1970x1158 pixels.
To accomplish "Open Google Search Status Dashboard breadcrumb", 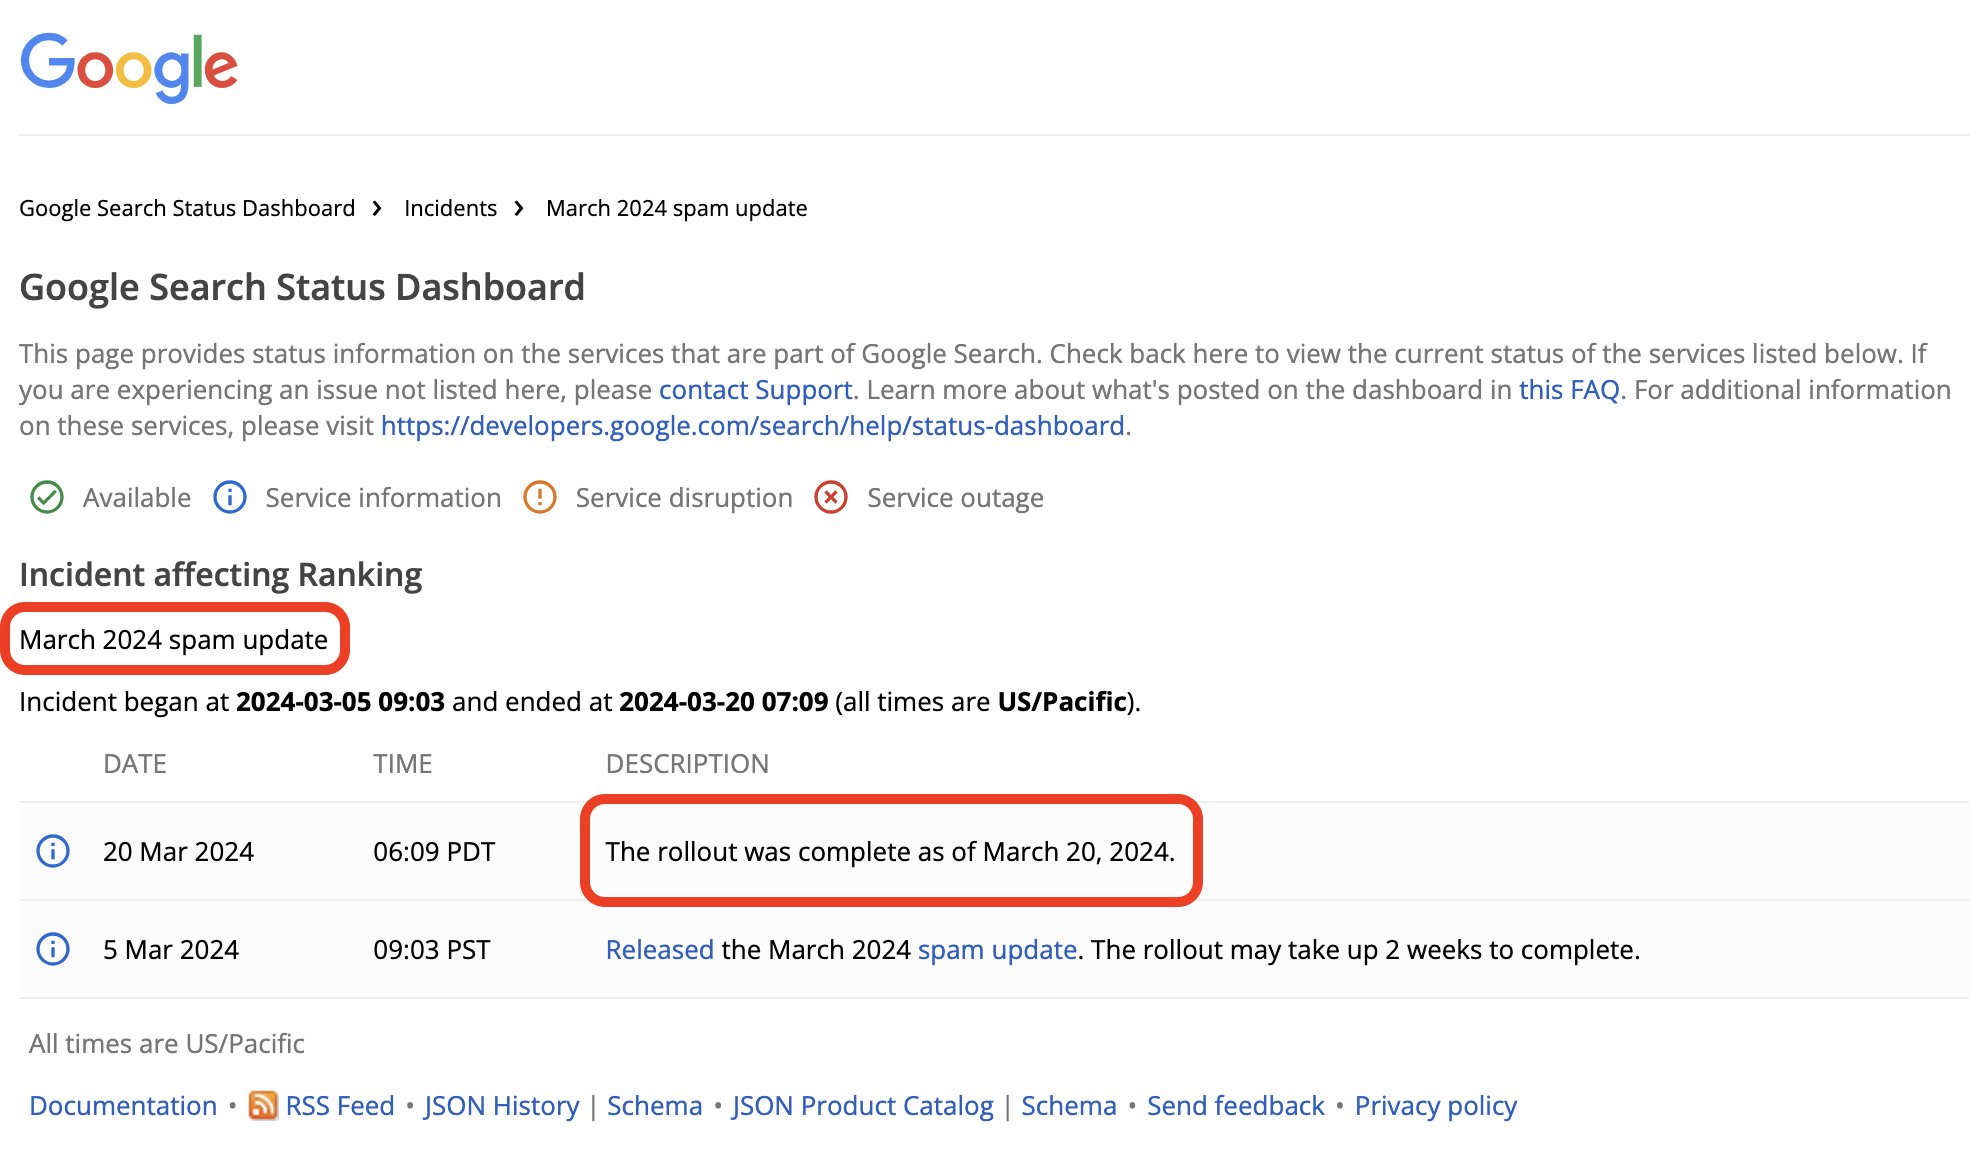I will [x=187, y=208].
